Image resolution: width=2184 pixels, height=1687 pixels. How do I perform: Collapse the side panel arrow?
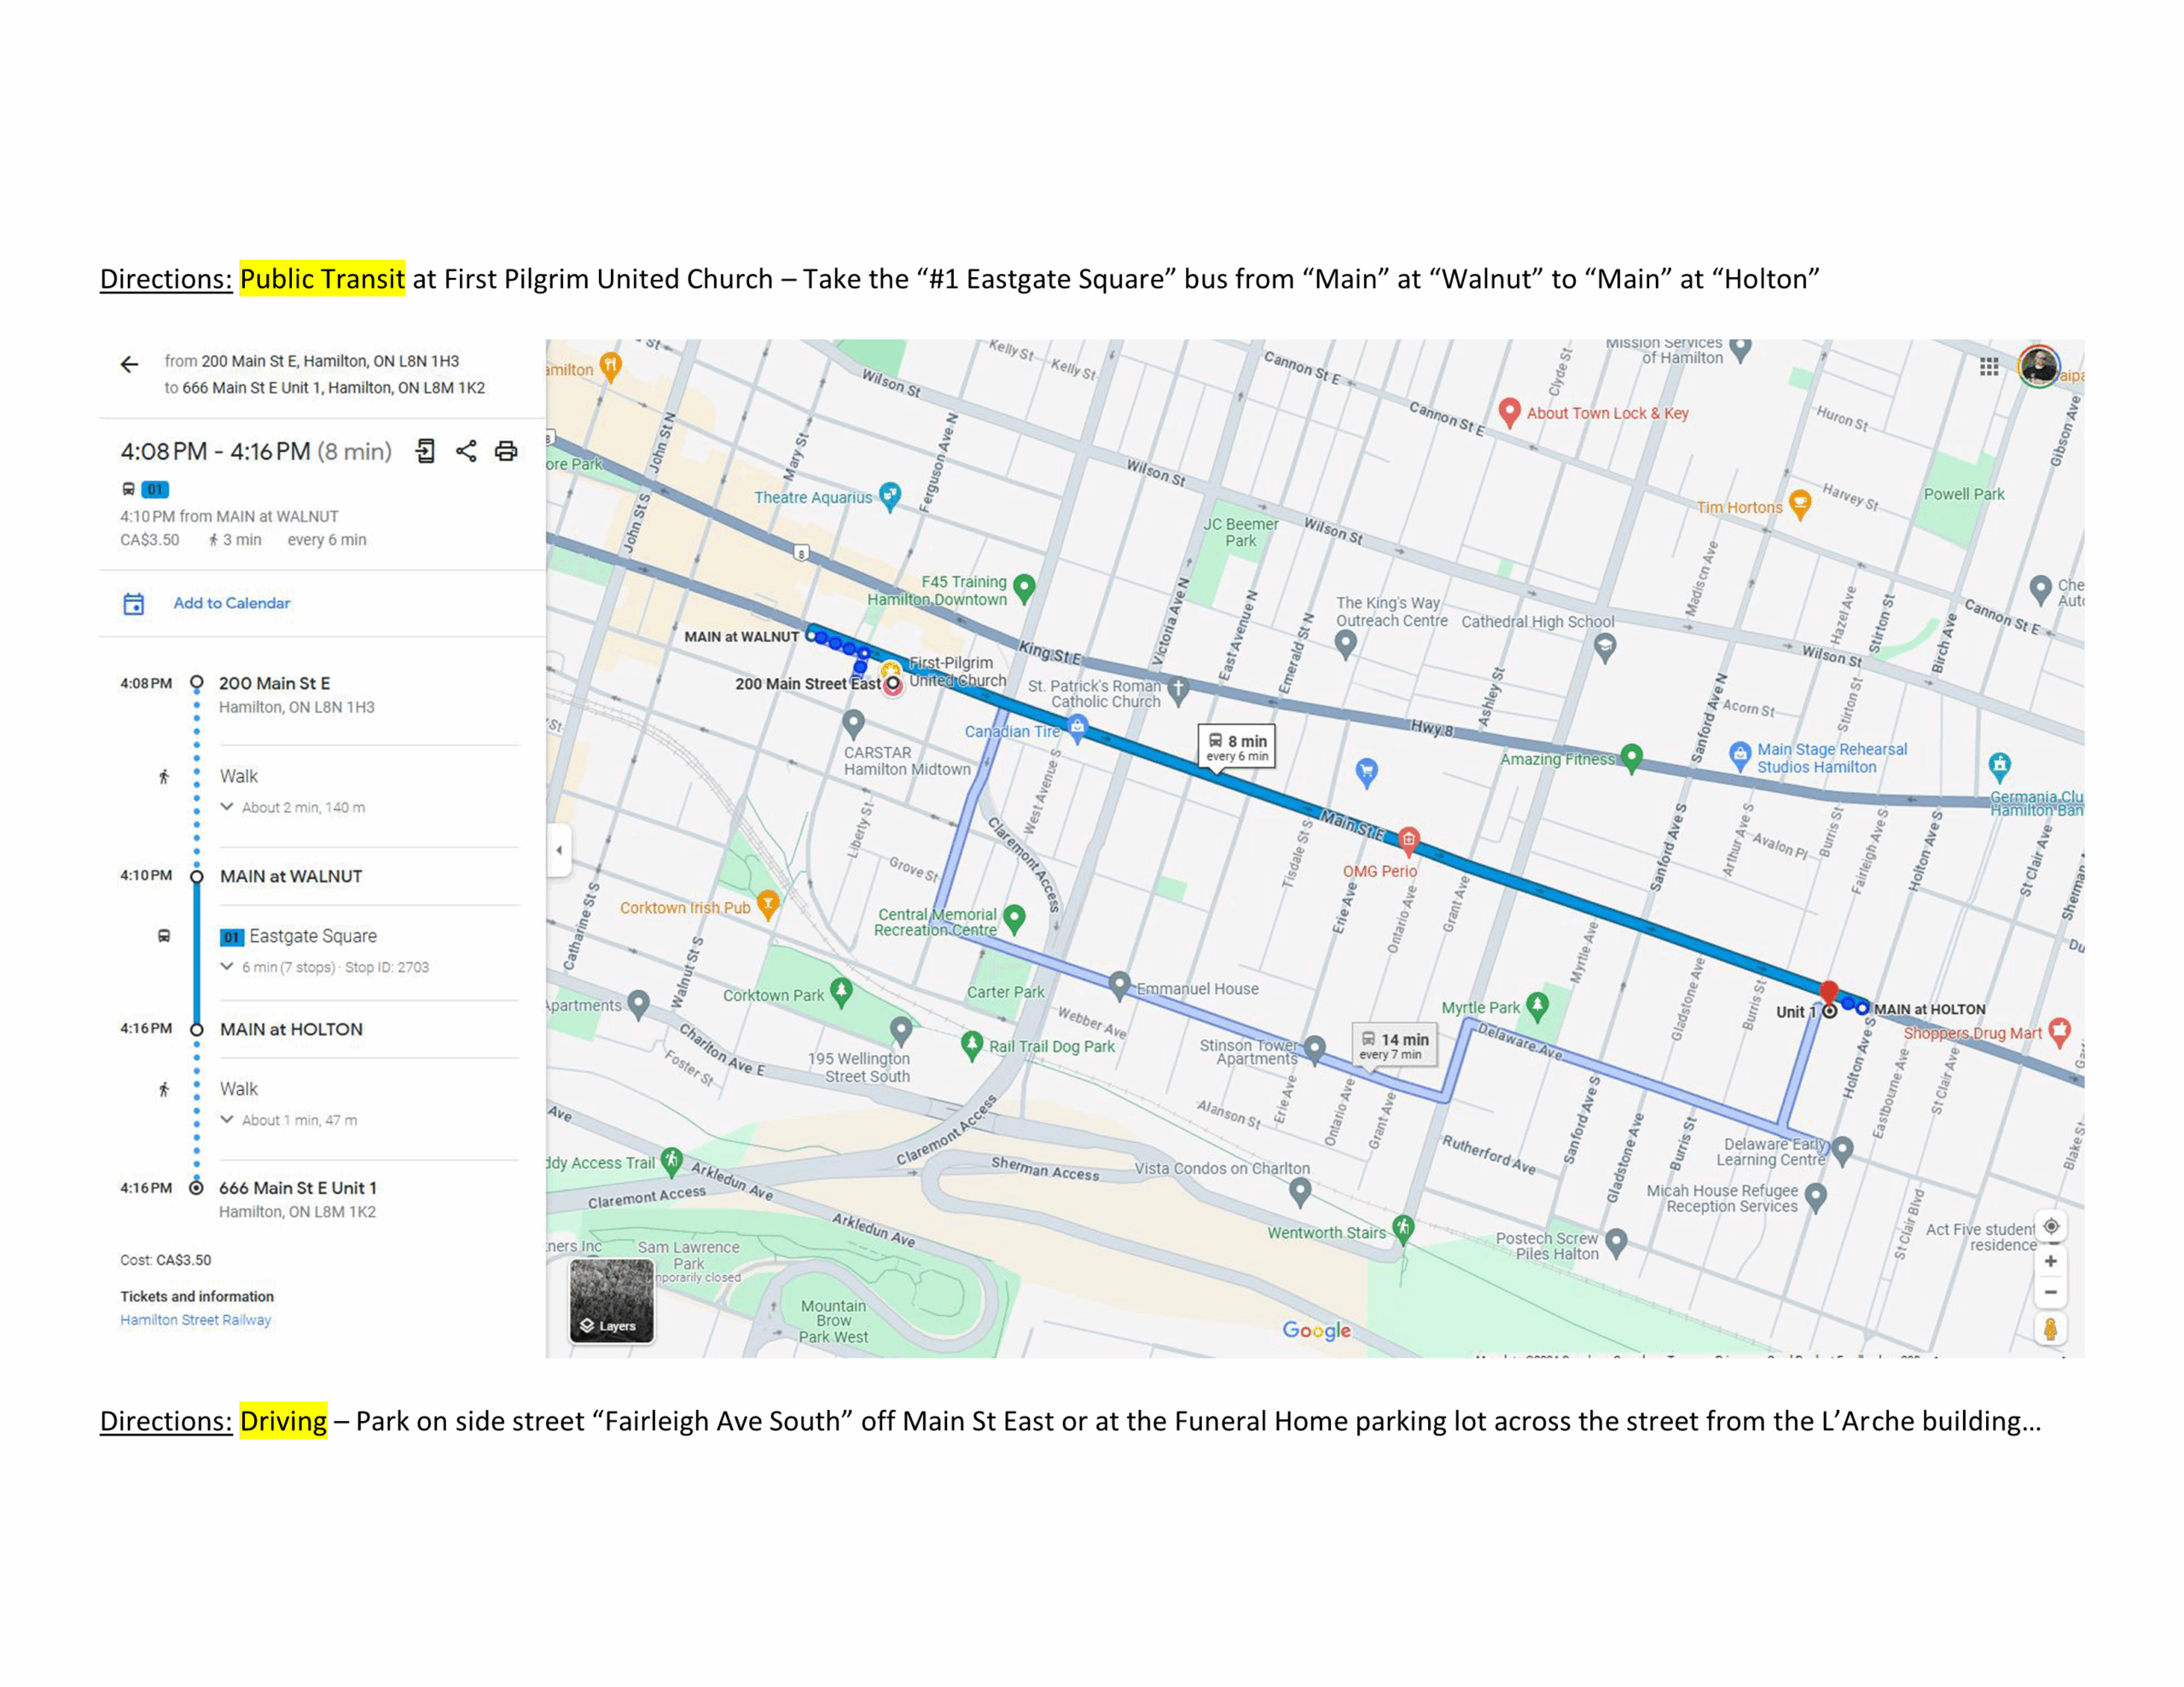[559, 850]
